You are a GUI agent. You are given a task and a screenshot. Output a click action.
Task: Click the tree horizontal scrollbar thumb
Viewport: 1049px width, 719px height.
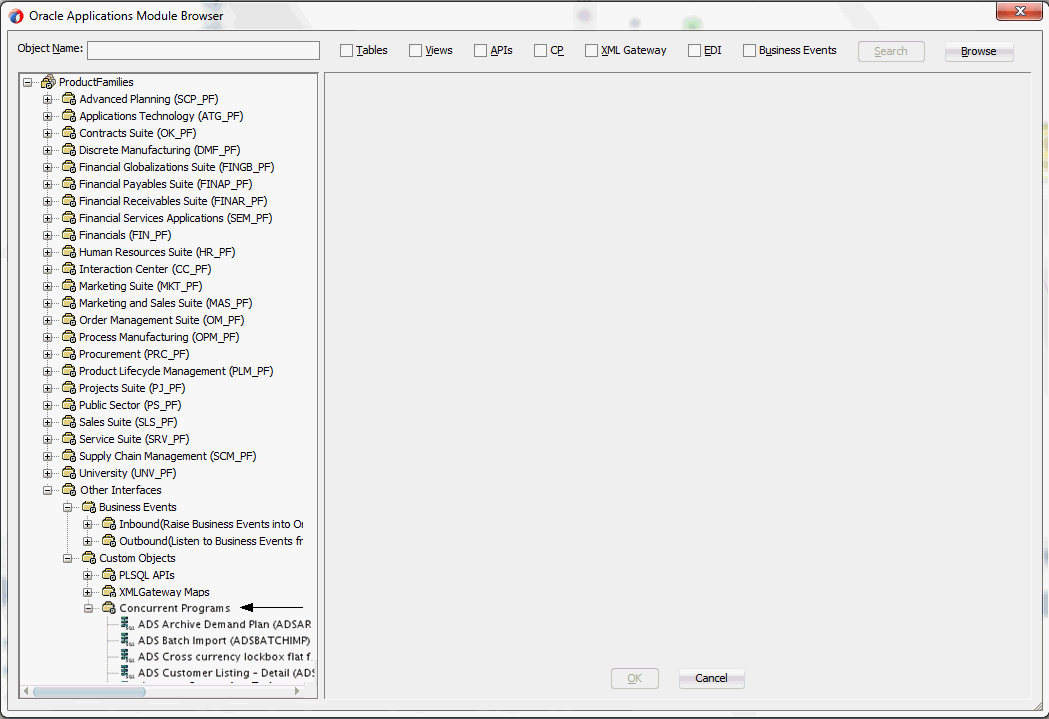(x=89, y=692)
